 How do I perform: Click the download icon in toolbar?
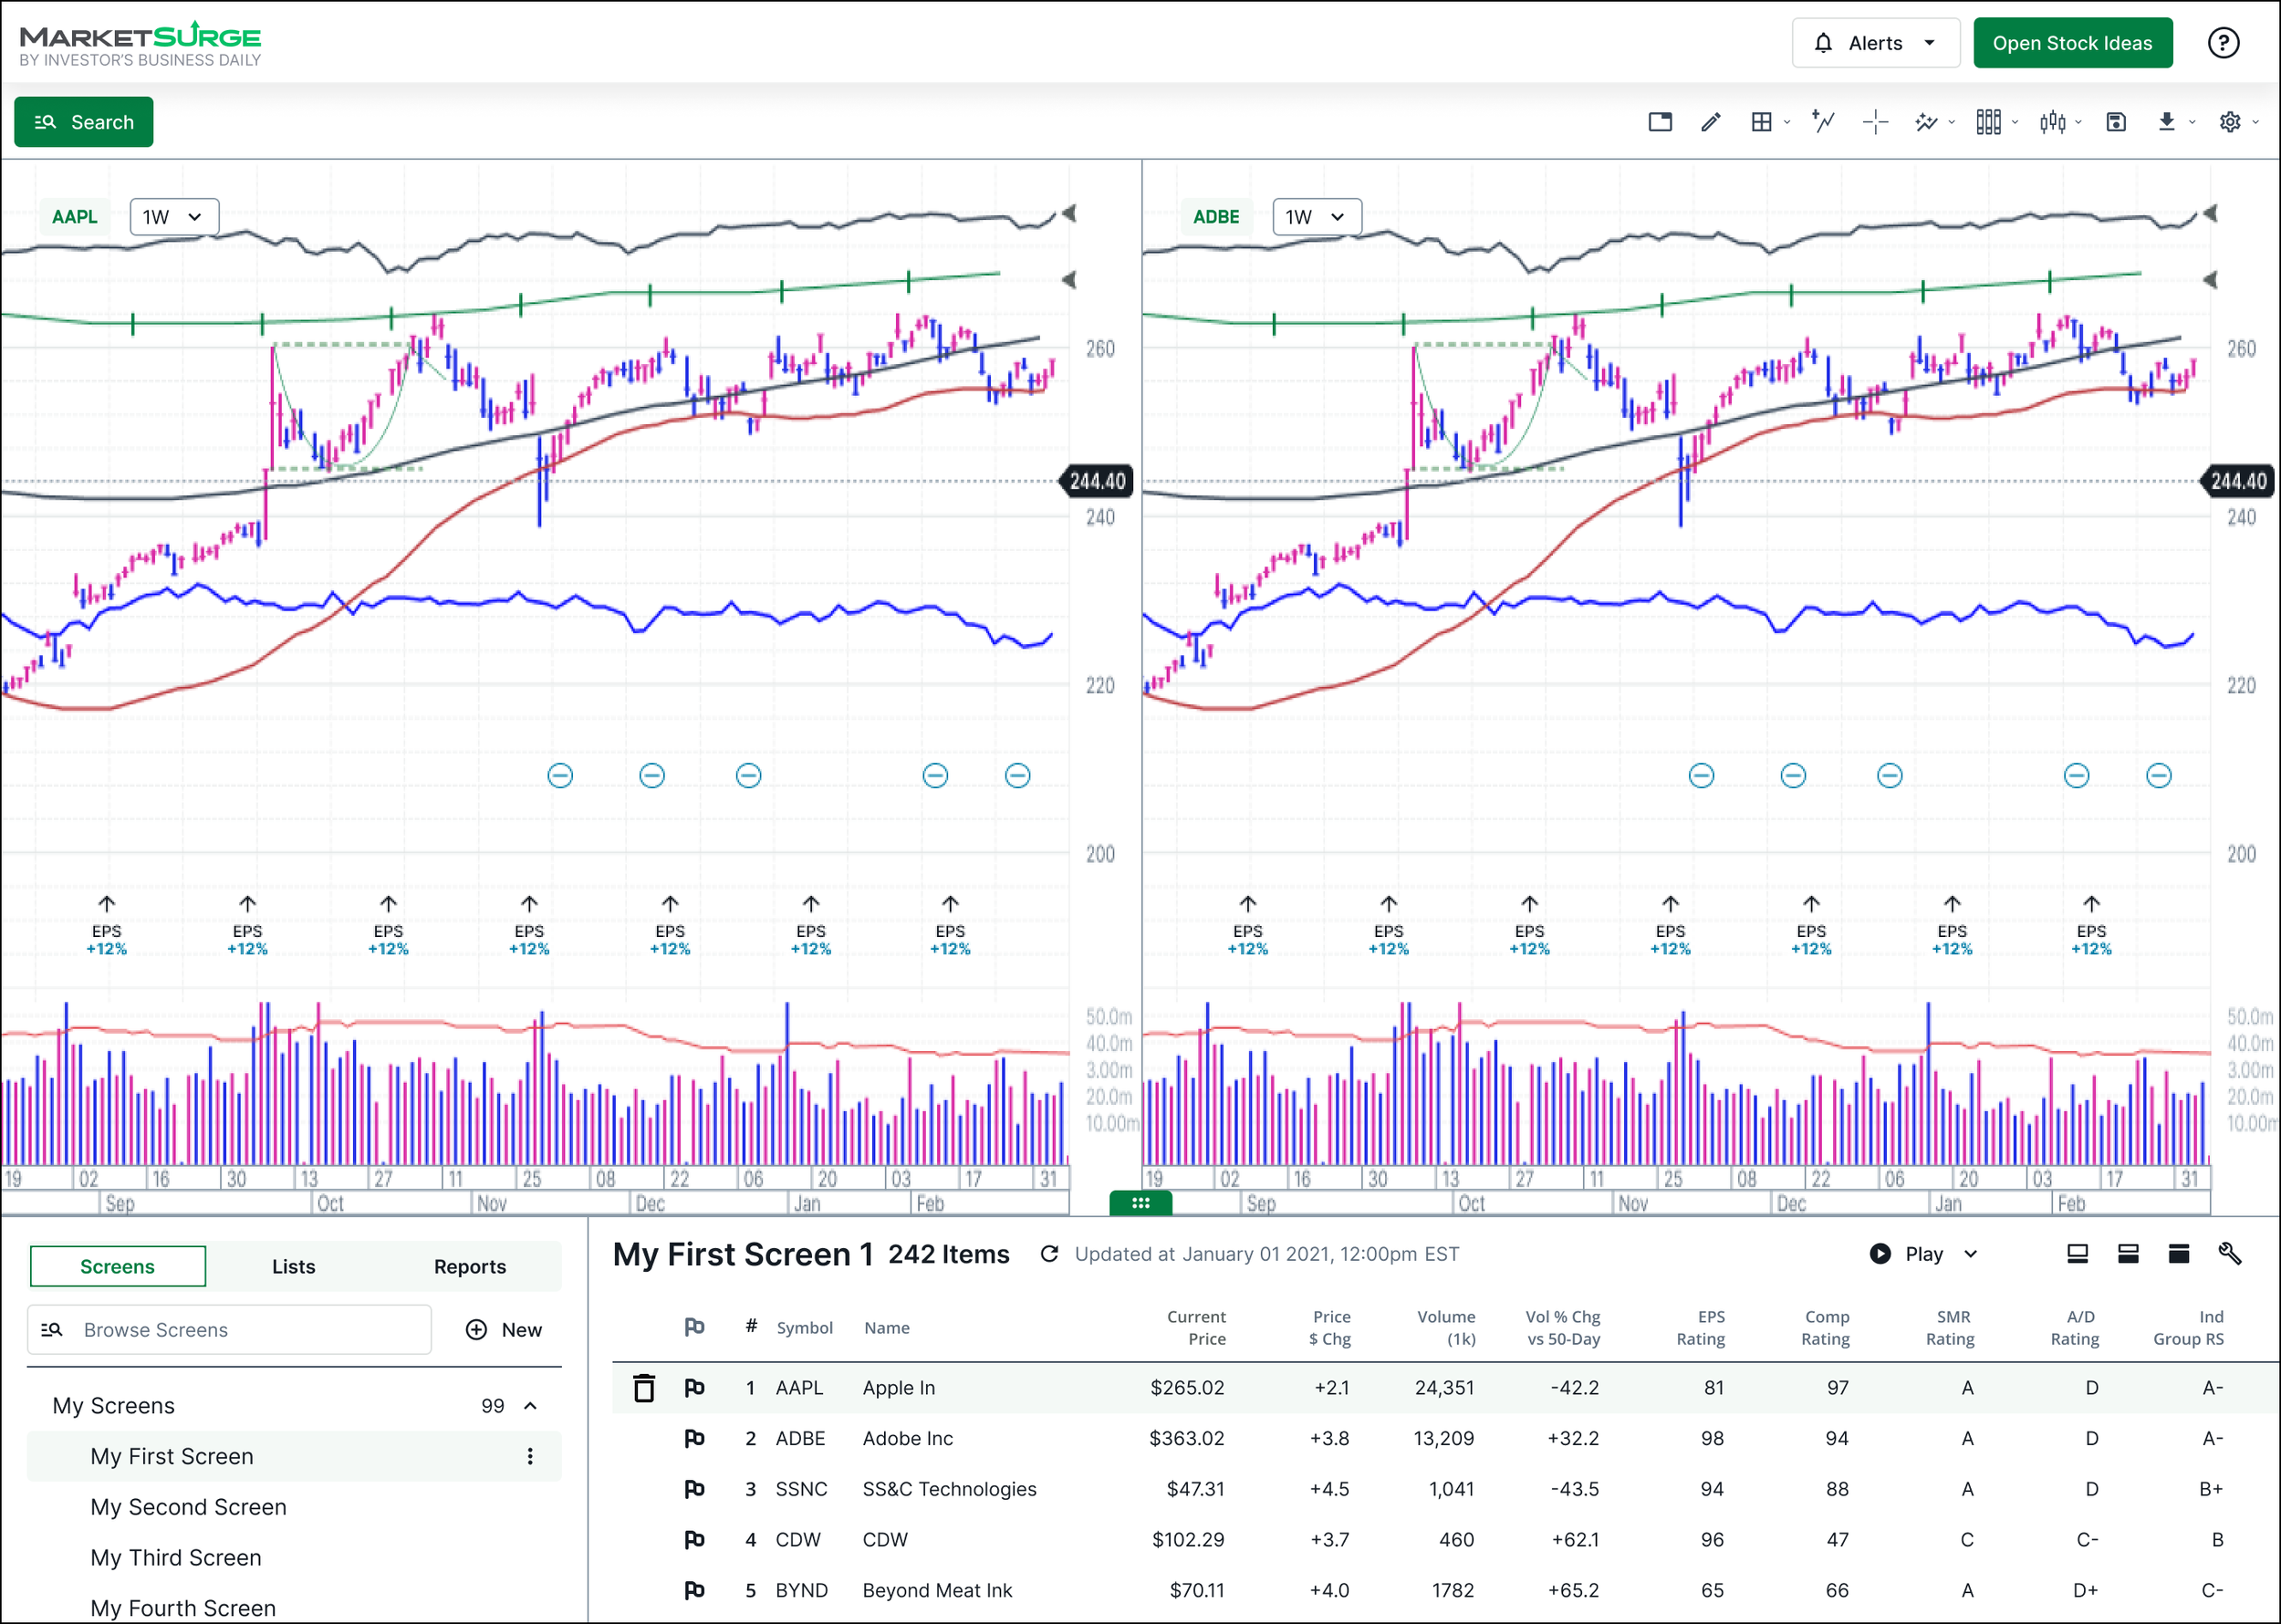point(2167,122)
